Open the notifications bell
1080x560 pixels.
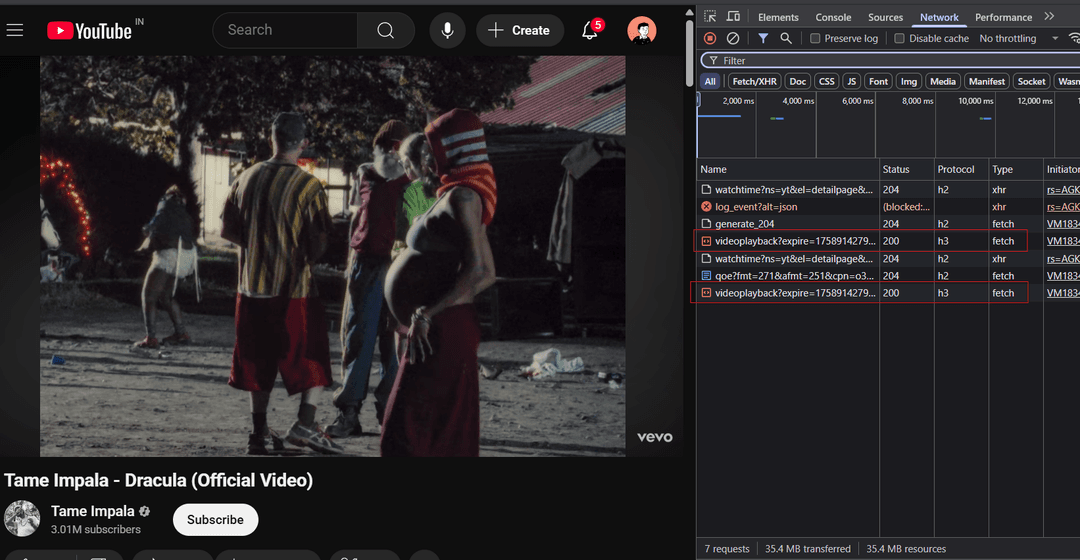tap(590, 31)
